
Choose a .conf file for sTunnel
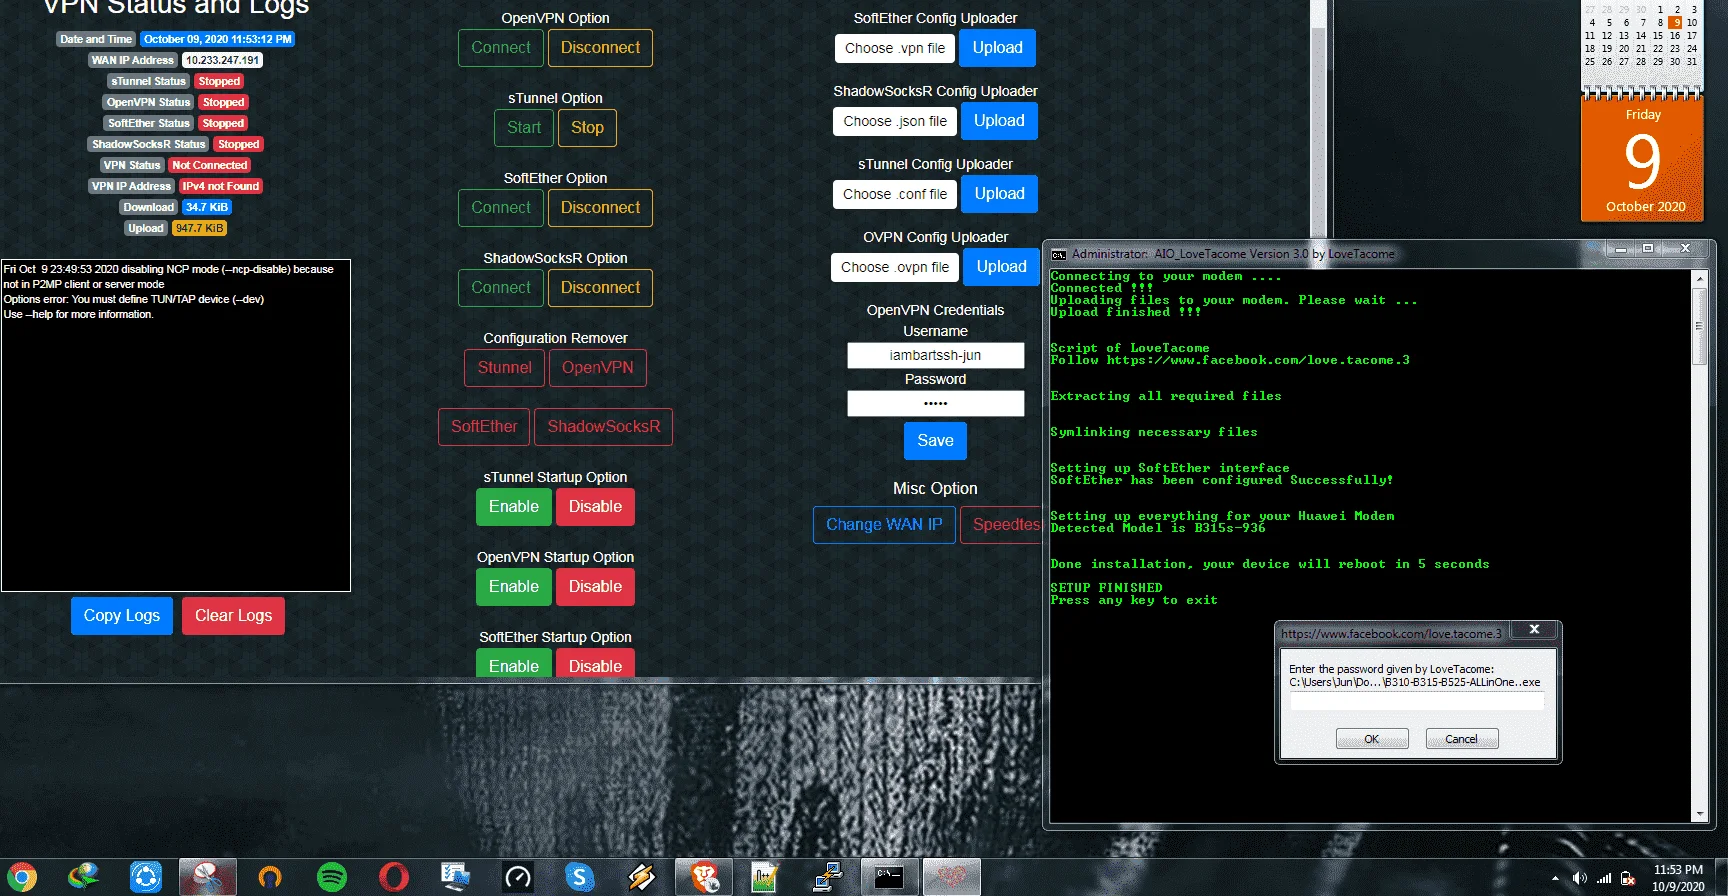coord(895,194)
